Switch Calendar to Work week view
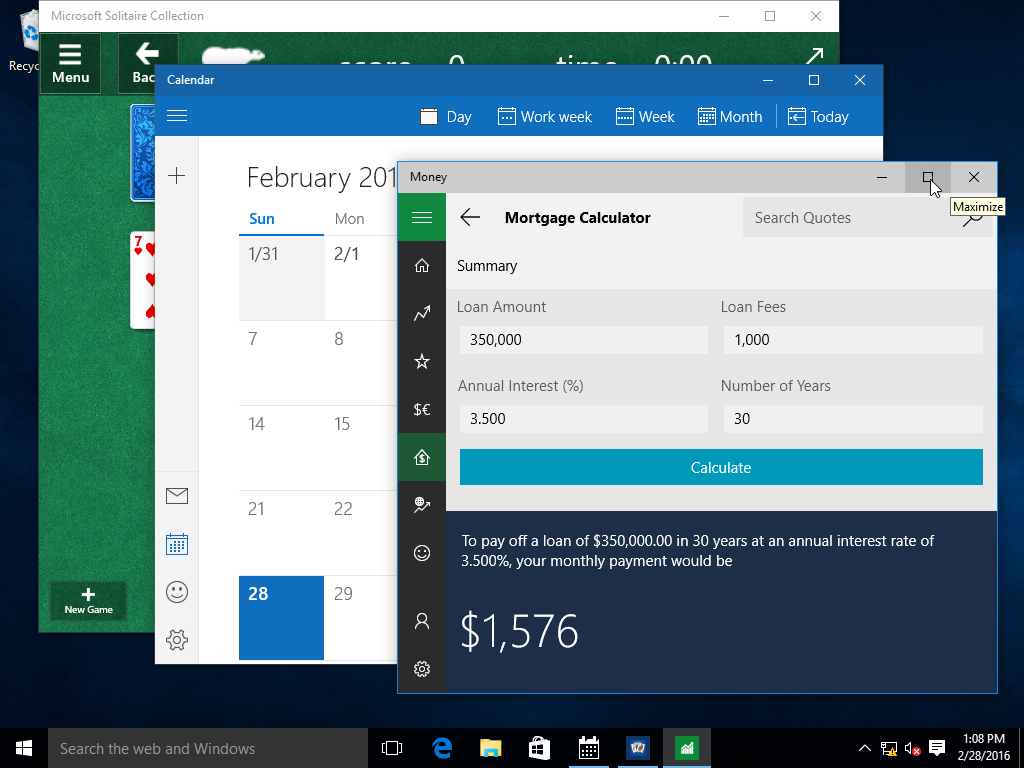 point(545,117)
